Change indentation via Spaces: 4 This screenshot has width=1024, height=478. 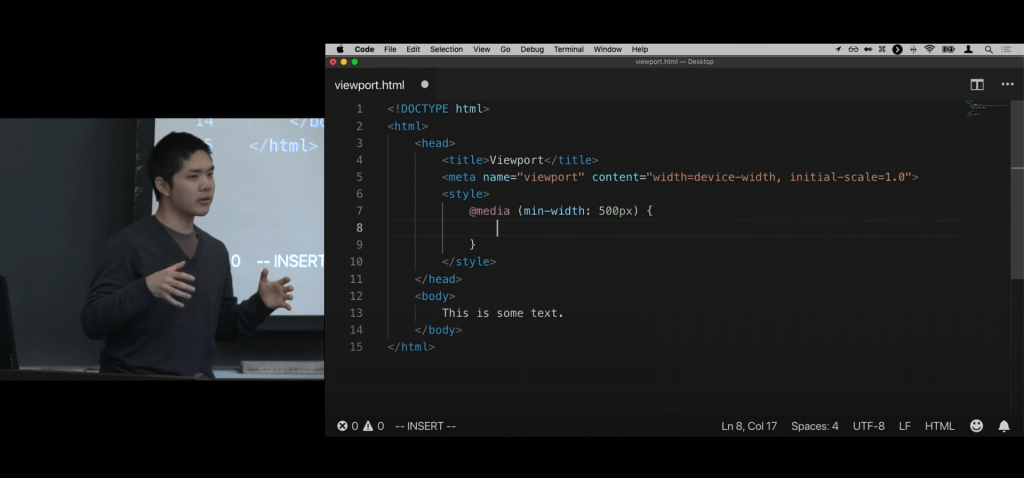(814, 426)
